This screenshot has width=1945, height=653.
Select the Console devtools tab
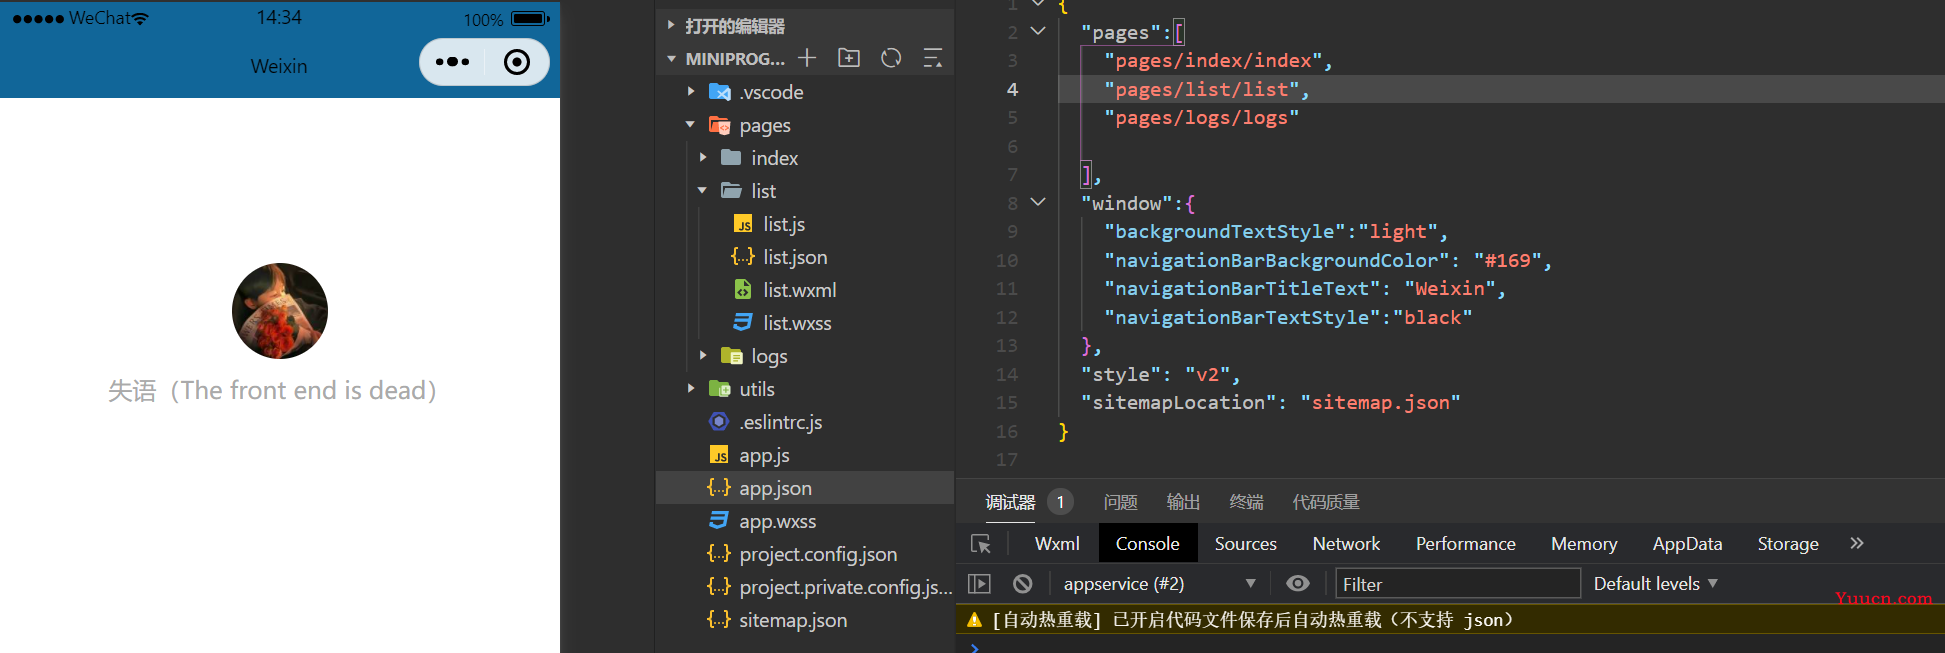[x=1148, y=544]
